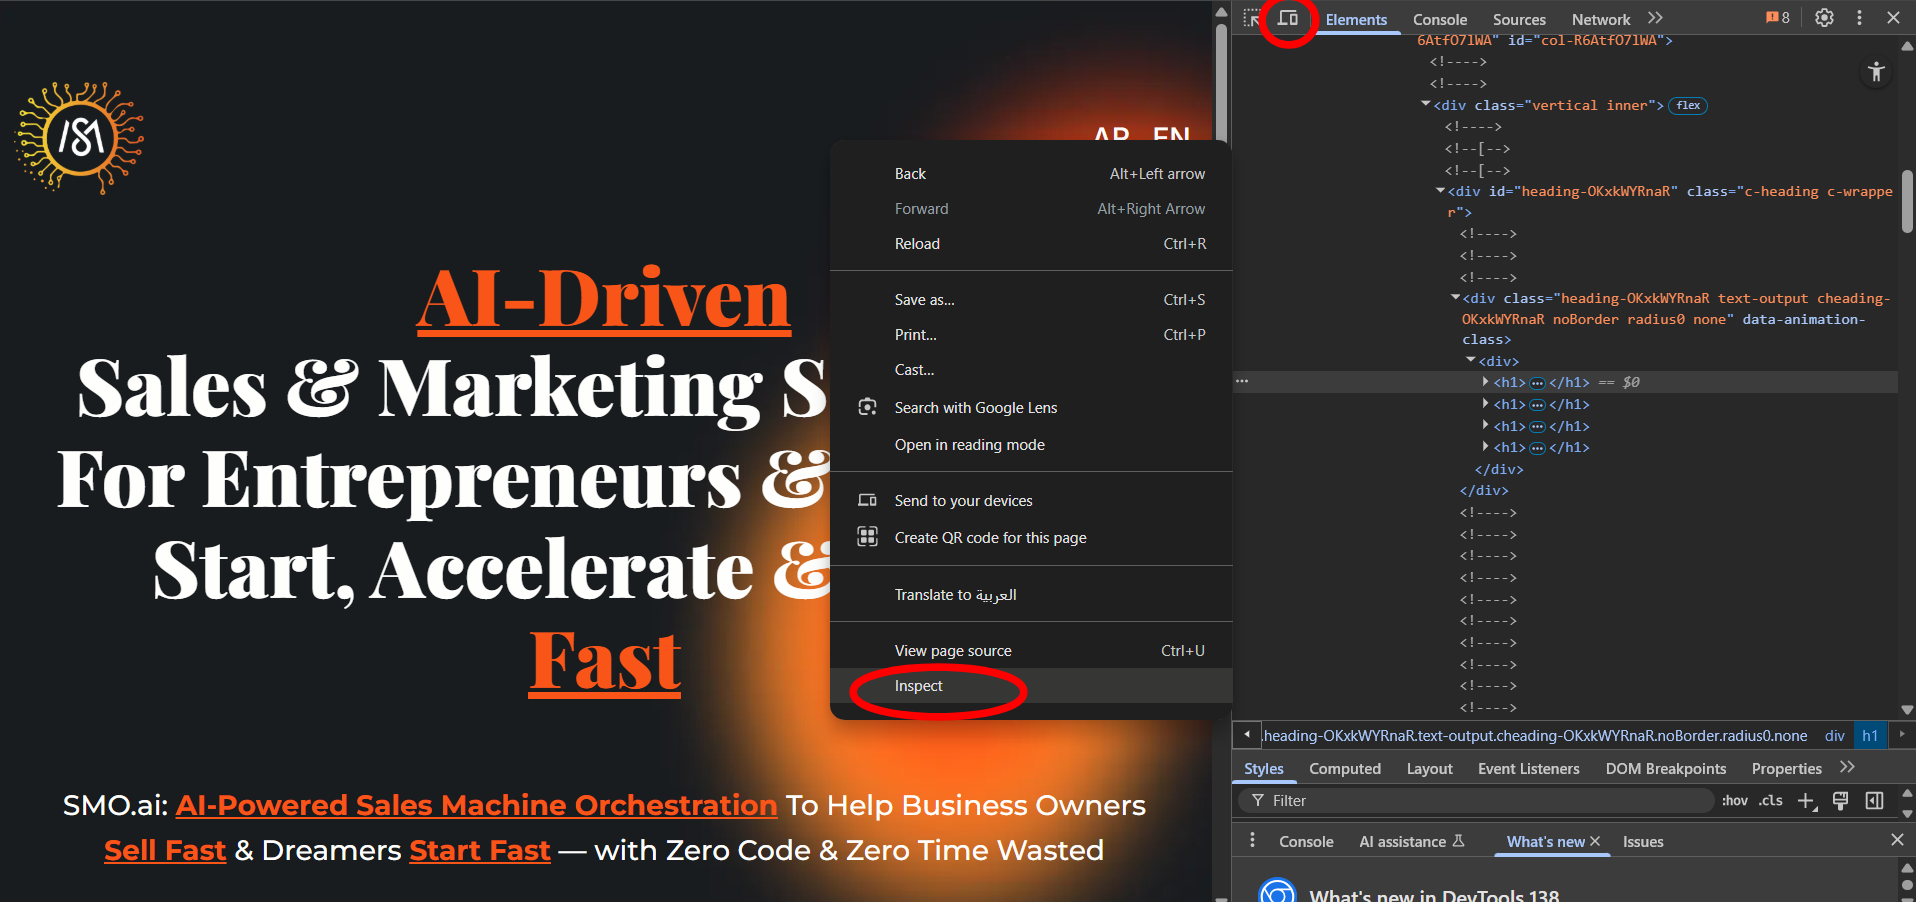Click the accessibility tree view button

pos(1876,72)
